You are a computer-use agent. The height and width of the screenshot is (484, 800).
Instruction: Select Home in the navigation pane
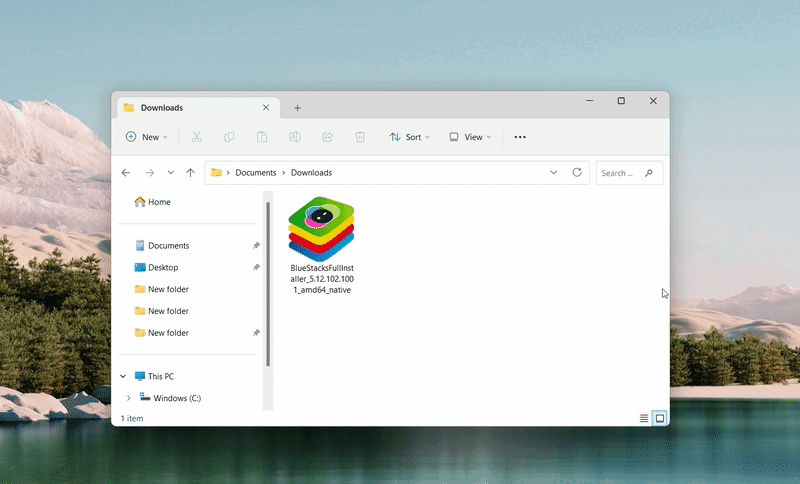coord(153,202)
